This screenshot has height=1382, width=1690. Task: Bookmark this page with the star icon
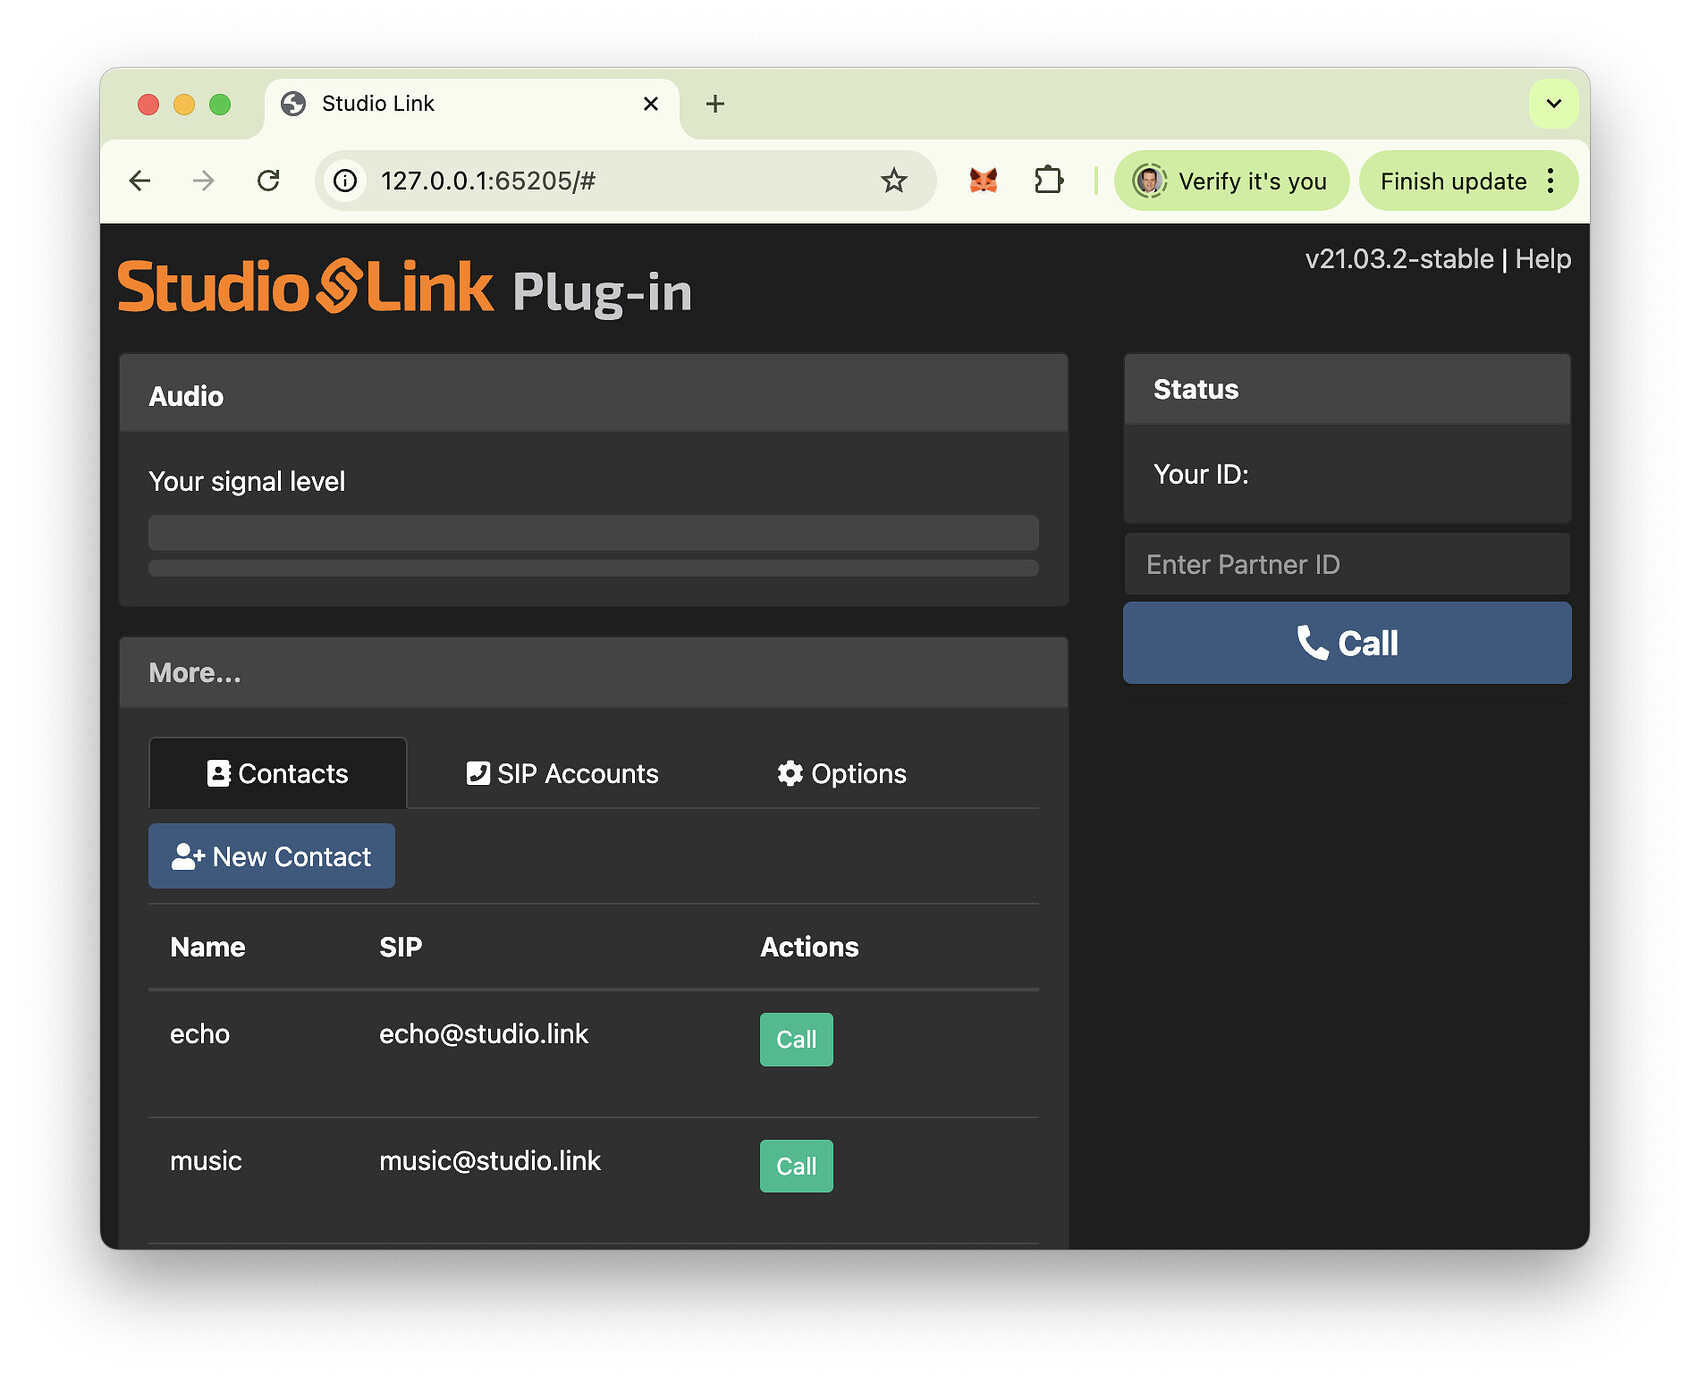894,181
